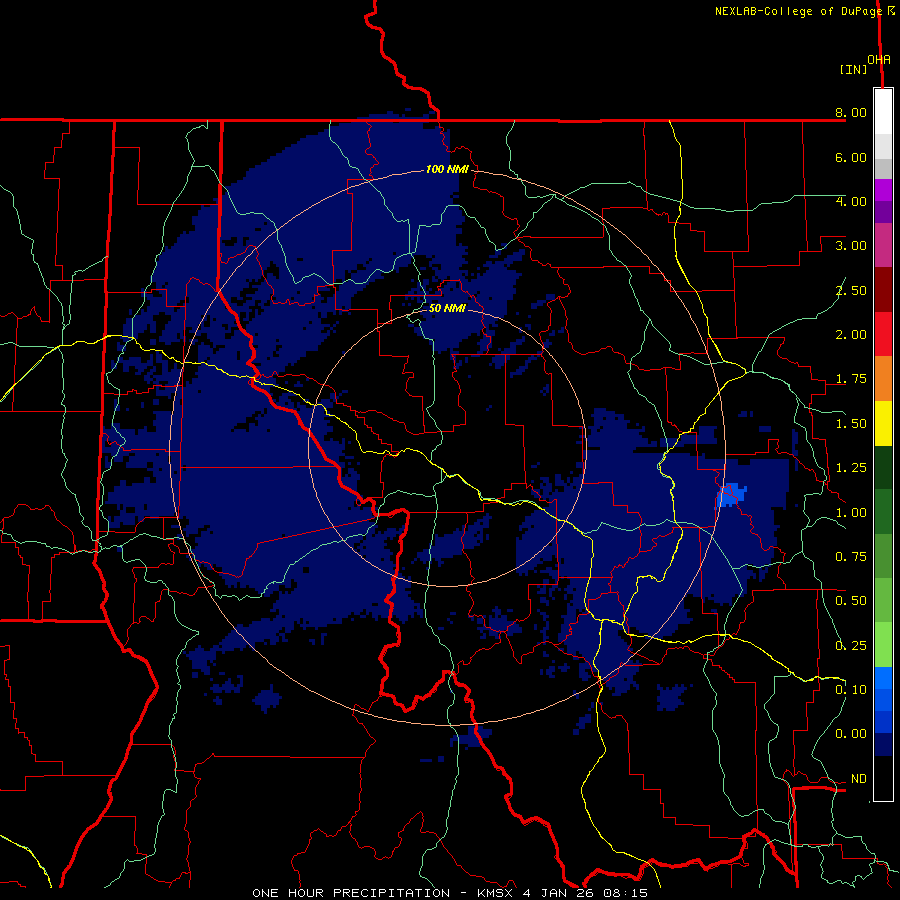Viewport: 900px width, 900px height.
Task: Click the 4.00 legend value
Action: point(851,201)
